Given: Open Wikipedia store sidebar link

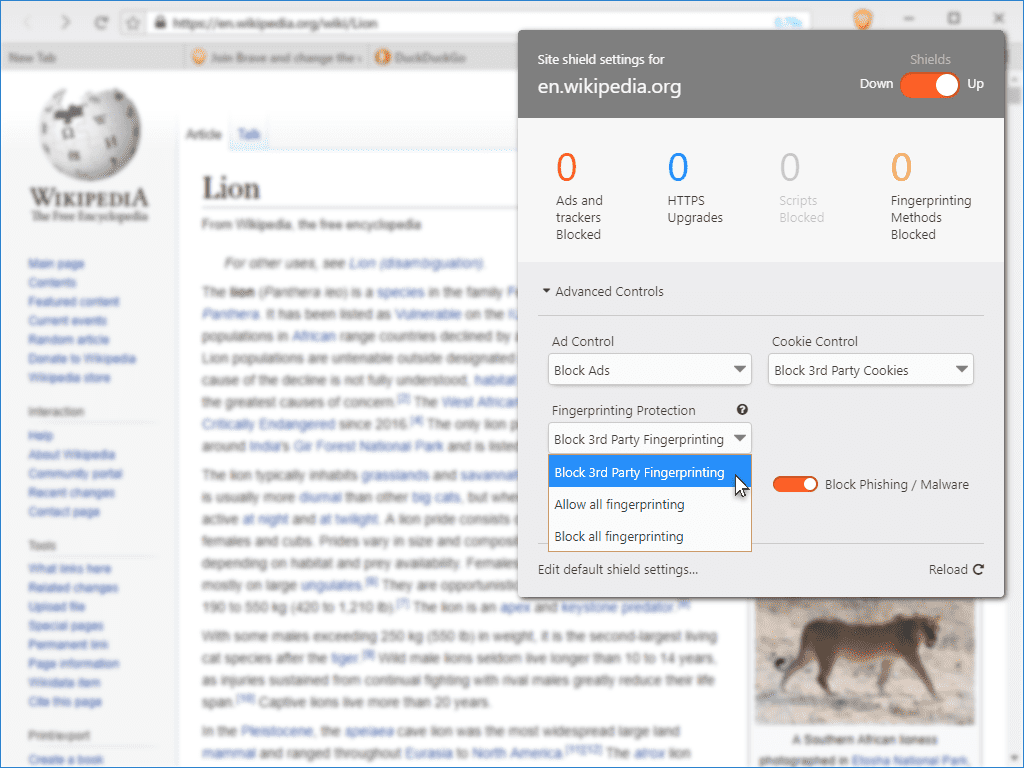Looking at the screenshot, I should [x=69, y=377].
